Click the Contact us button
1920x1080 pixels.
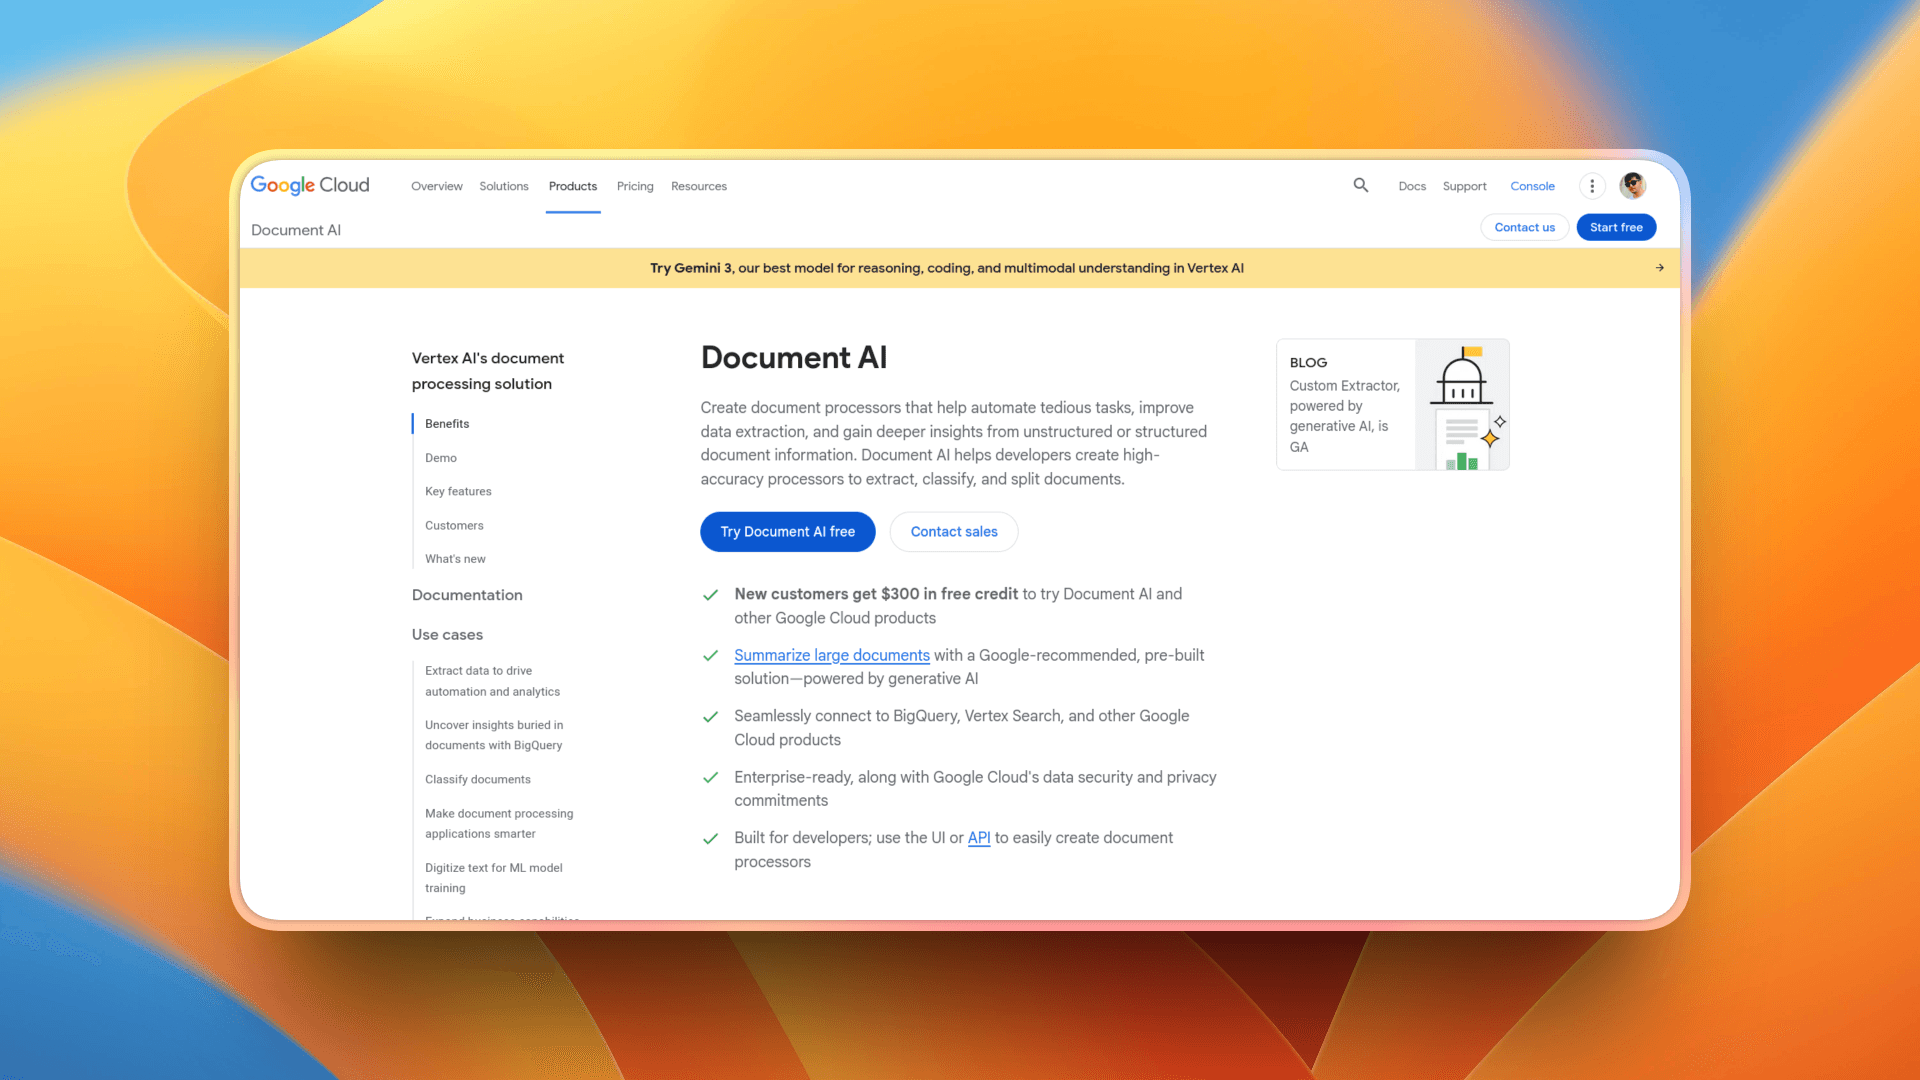[1524, 227]
